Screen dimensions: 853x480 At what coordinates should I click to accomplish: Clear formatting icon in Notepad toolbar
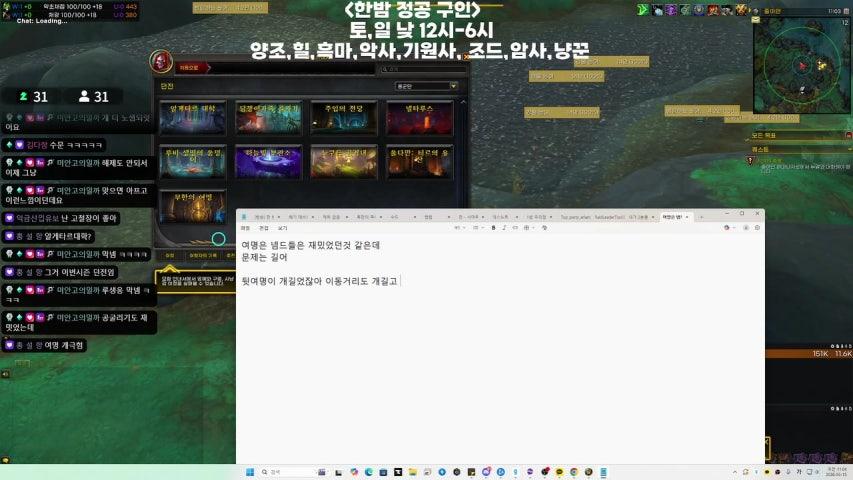(x=544, y=228)
